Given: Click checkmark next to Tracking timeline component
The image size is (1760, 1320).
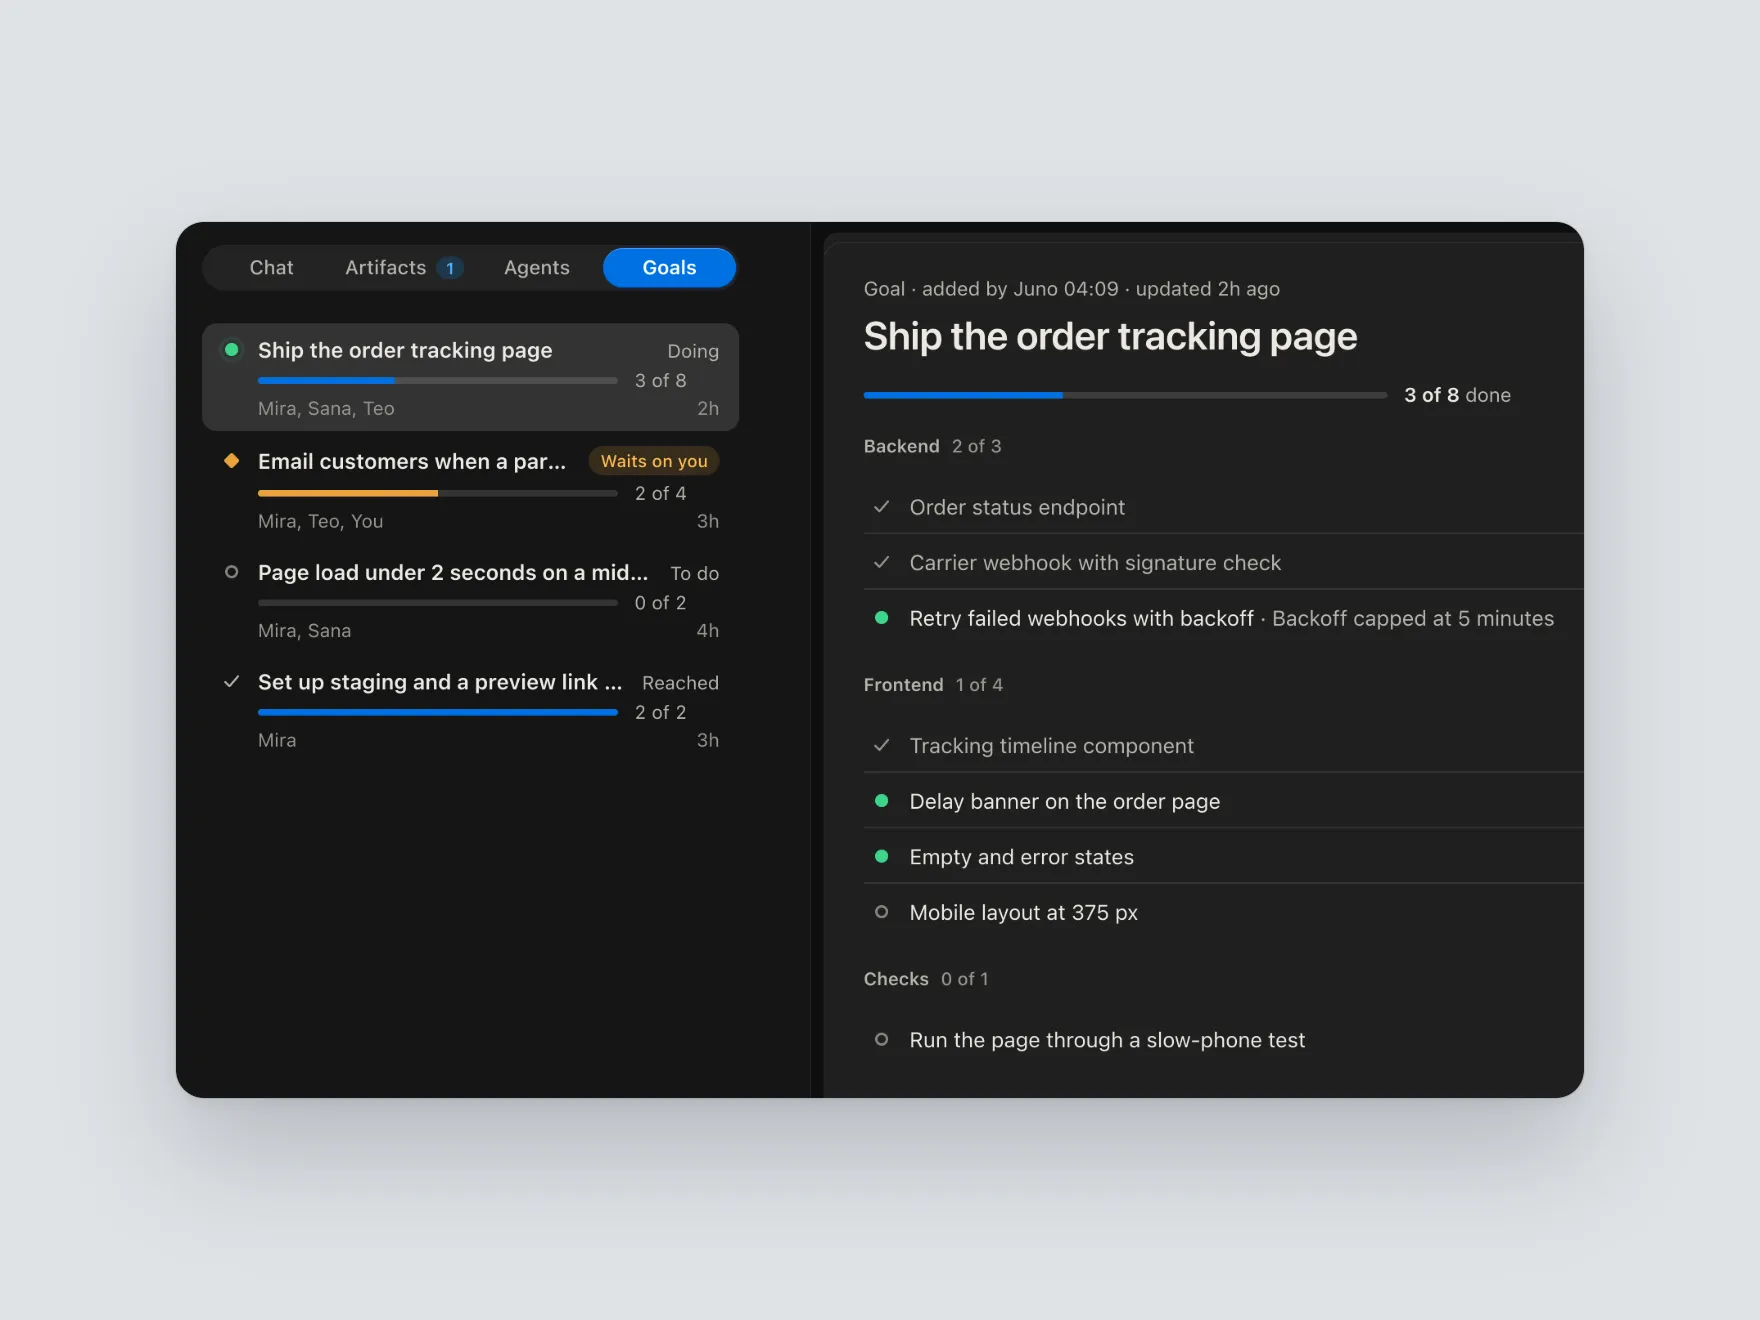Looking at the screenshot, I should point(881,745).
